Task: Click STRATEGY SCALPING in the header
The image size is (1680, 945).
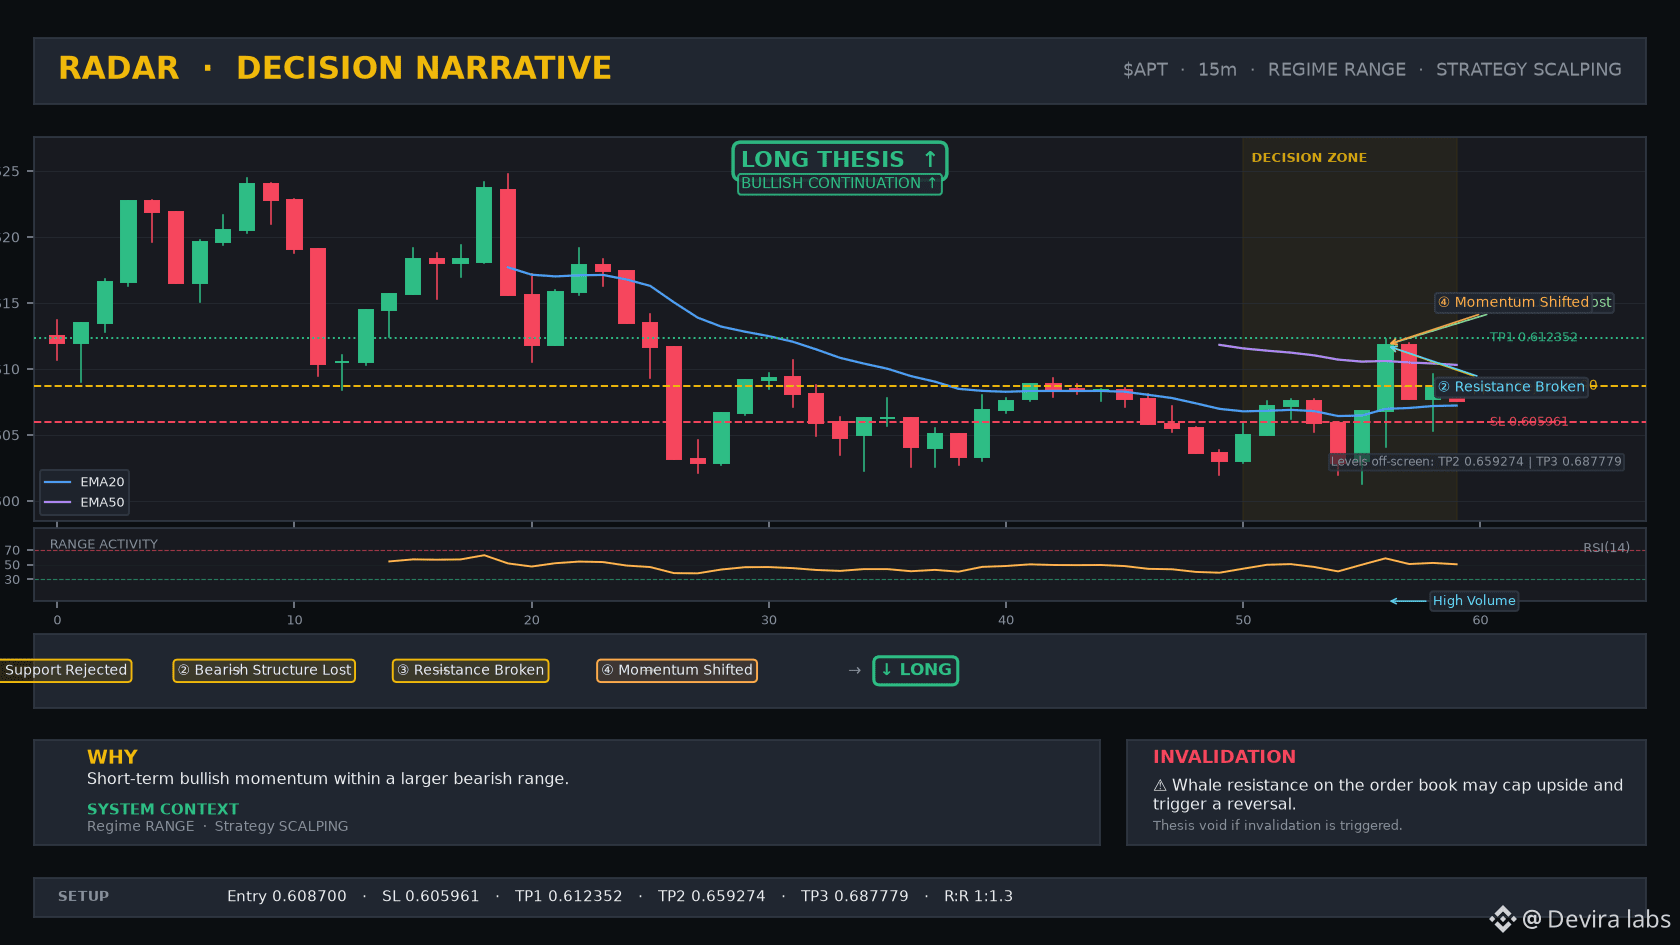Action: tap(1529, 70)
